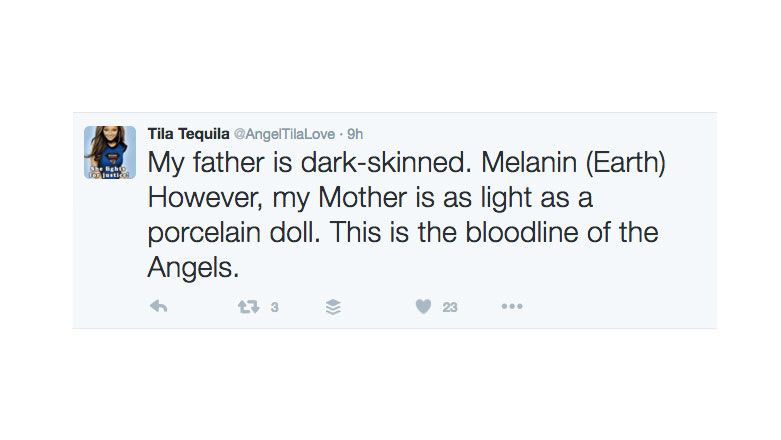781x440 pixels.
Task: Like the tweet with the heart icon
Action: [x=423, y=307]
